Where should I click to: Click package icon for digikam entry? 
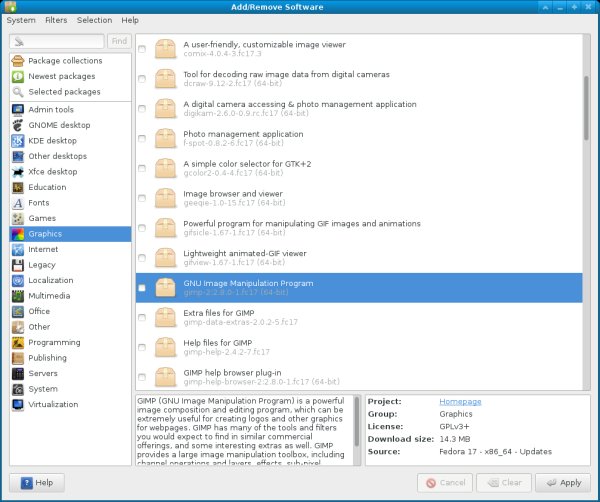click(x=165, y=108)
